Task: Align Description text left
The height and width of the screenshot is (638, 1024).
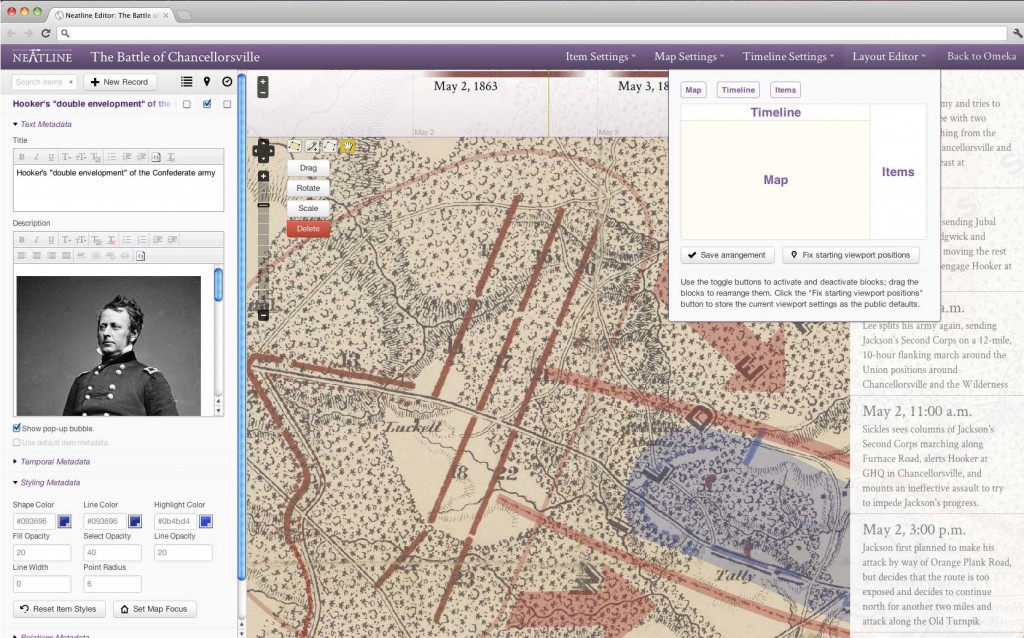Action: (22, 255)
